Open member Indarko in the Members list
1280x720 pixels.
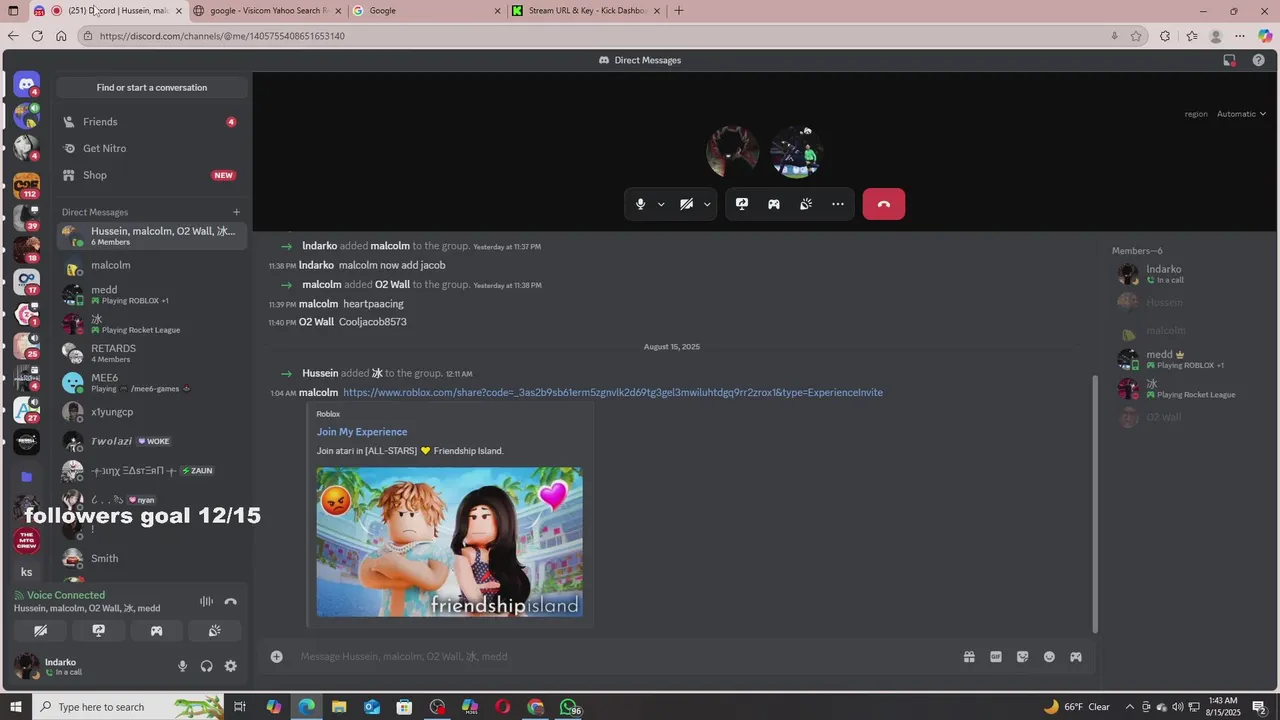[x=1186, y=274]
